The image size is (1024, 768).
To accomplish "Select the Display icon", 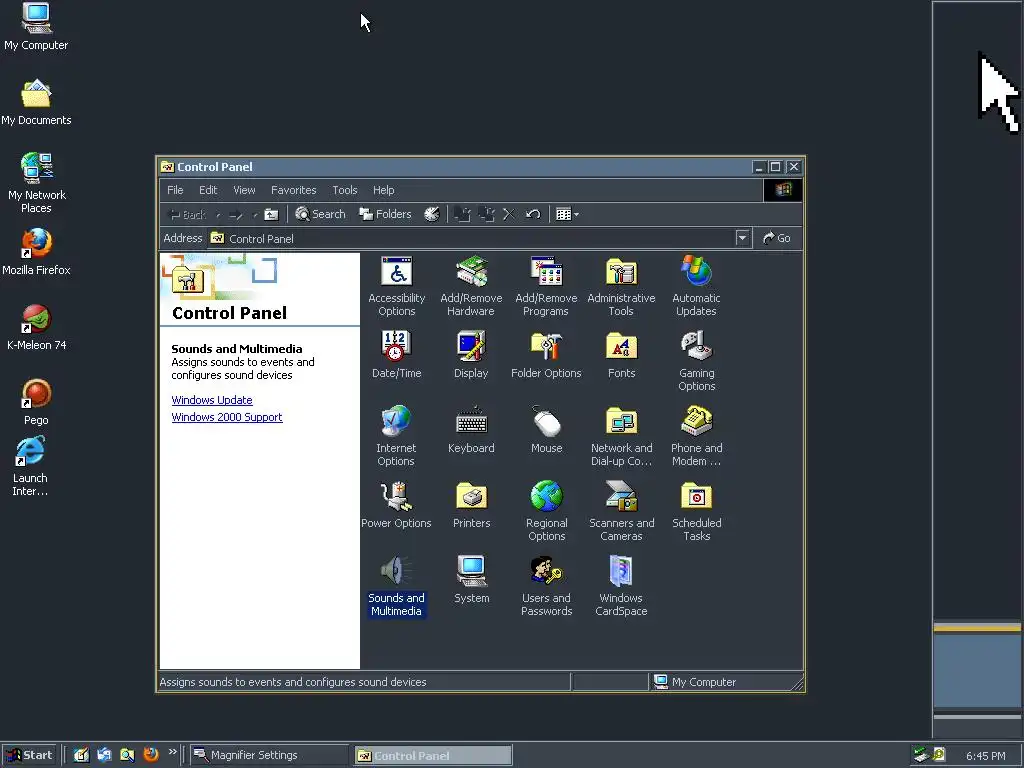I will pyautogui.click(x=471, y=355).
